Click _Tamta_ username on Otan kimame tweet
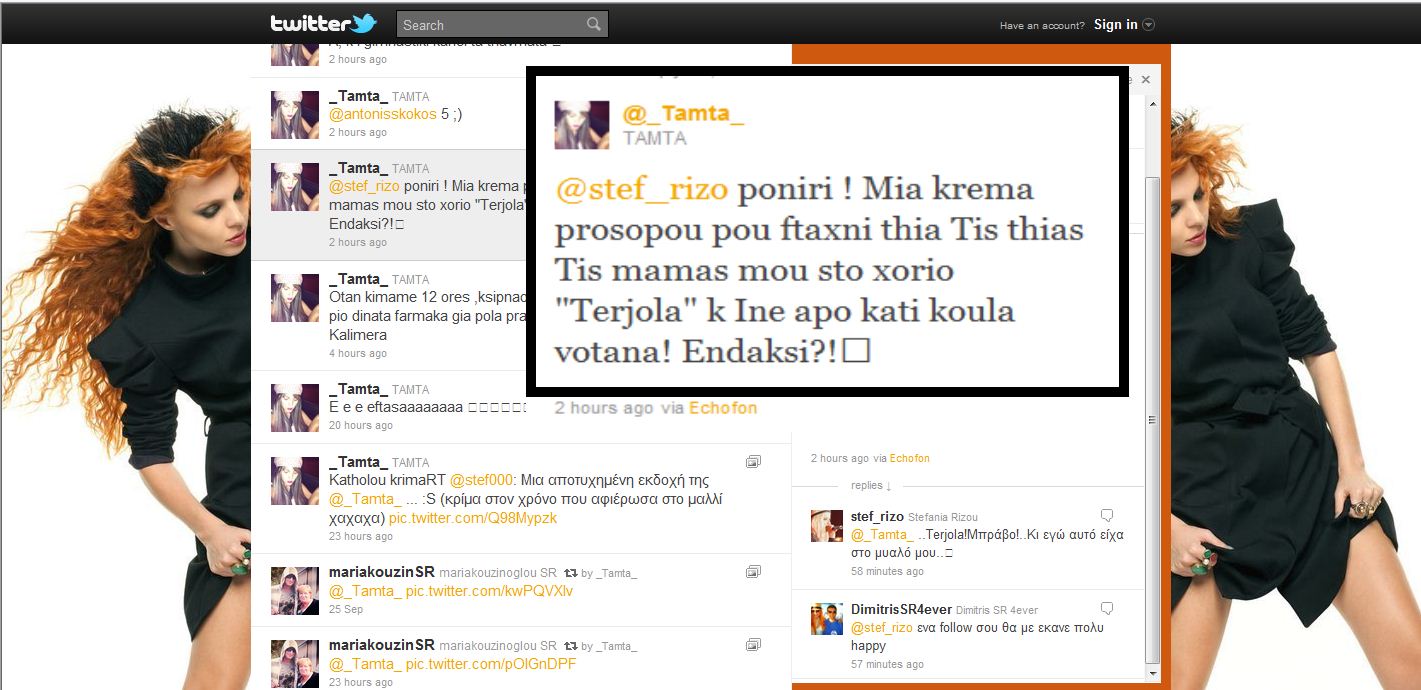The height and width of the screenshot is (690, 1421). pyautogui.click(x=358, y=279)
